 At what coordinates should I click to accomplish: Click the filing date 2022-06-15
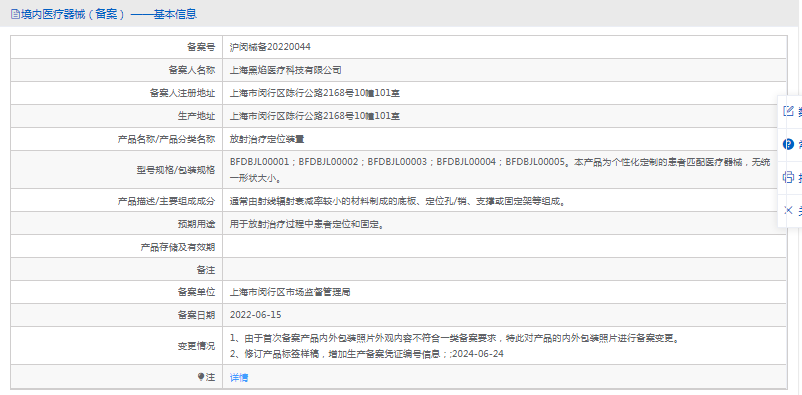click(x=256, y=315)
